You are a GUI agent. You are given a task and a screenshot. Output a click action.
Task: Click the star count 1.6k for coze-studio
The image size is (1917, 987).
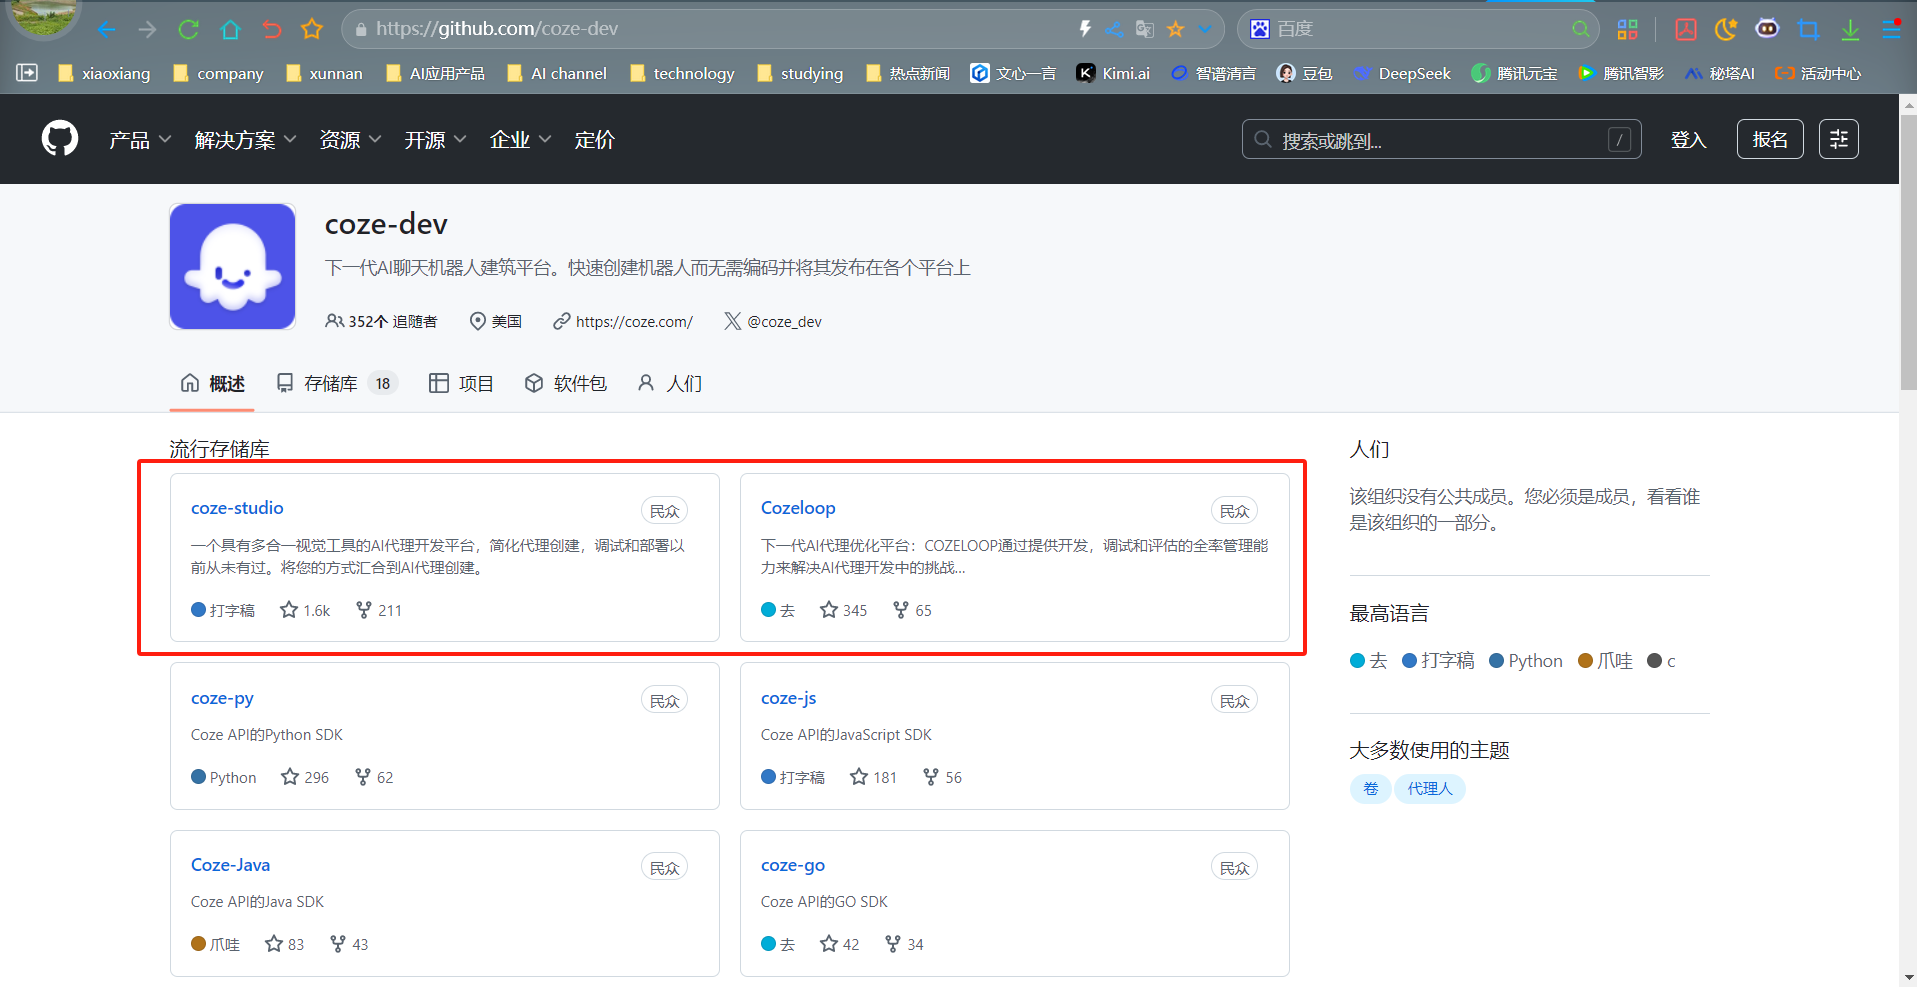coord(305,610)
